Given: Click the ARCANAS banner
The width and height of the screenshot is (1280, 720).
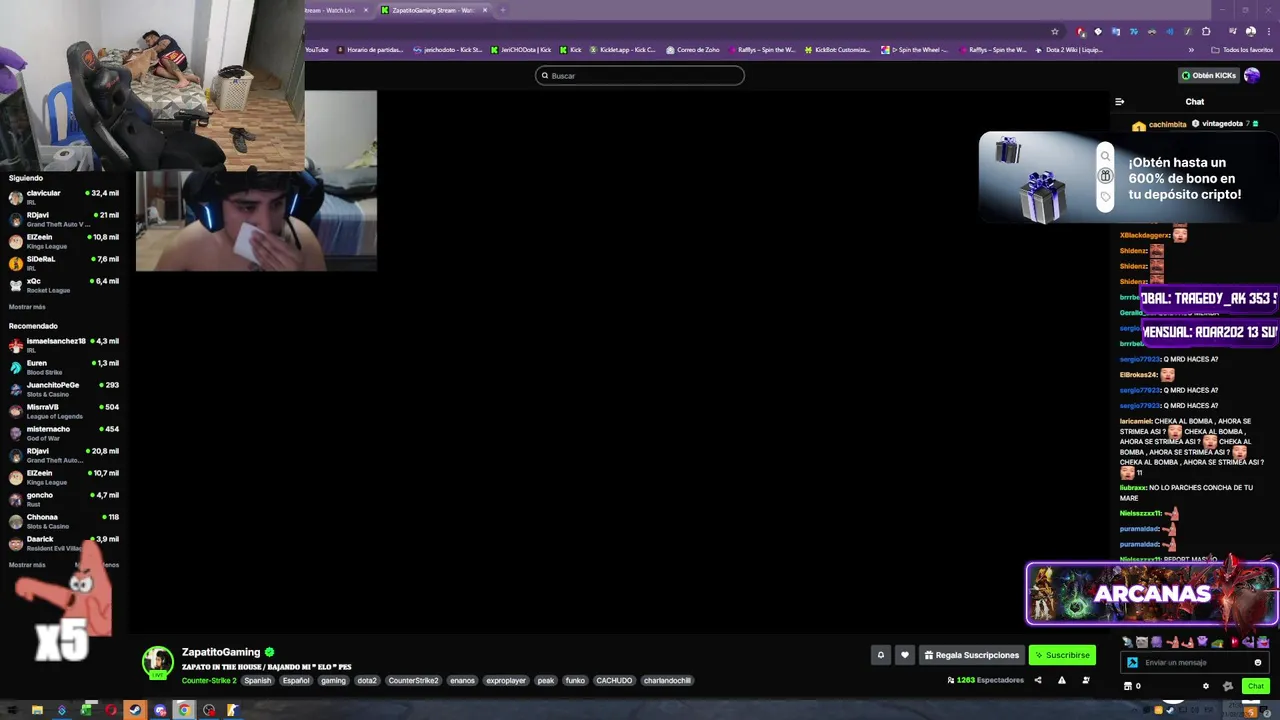Looking at the screenshot, I should point(1152,593).
